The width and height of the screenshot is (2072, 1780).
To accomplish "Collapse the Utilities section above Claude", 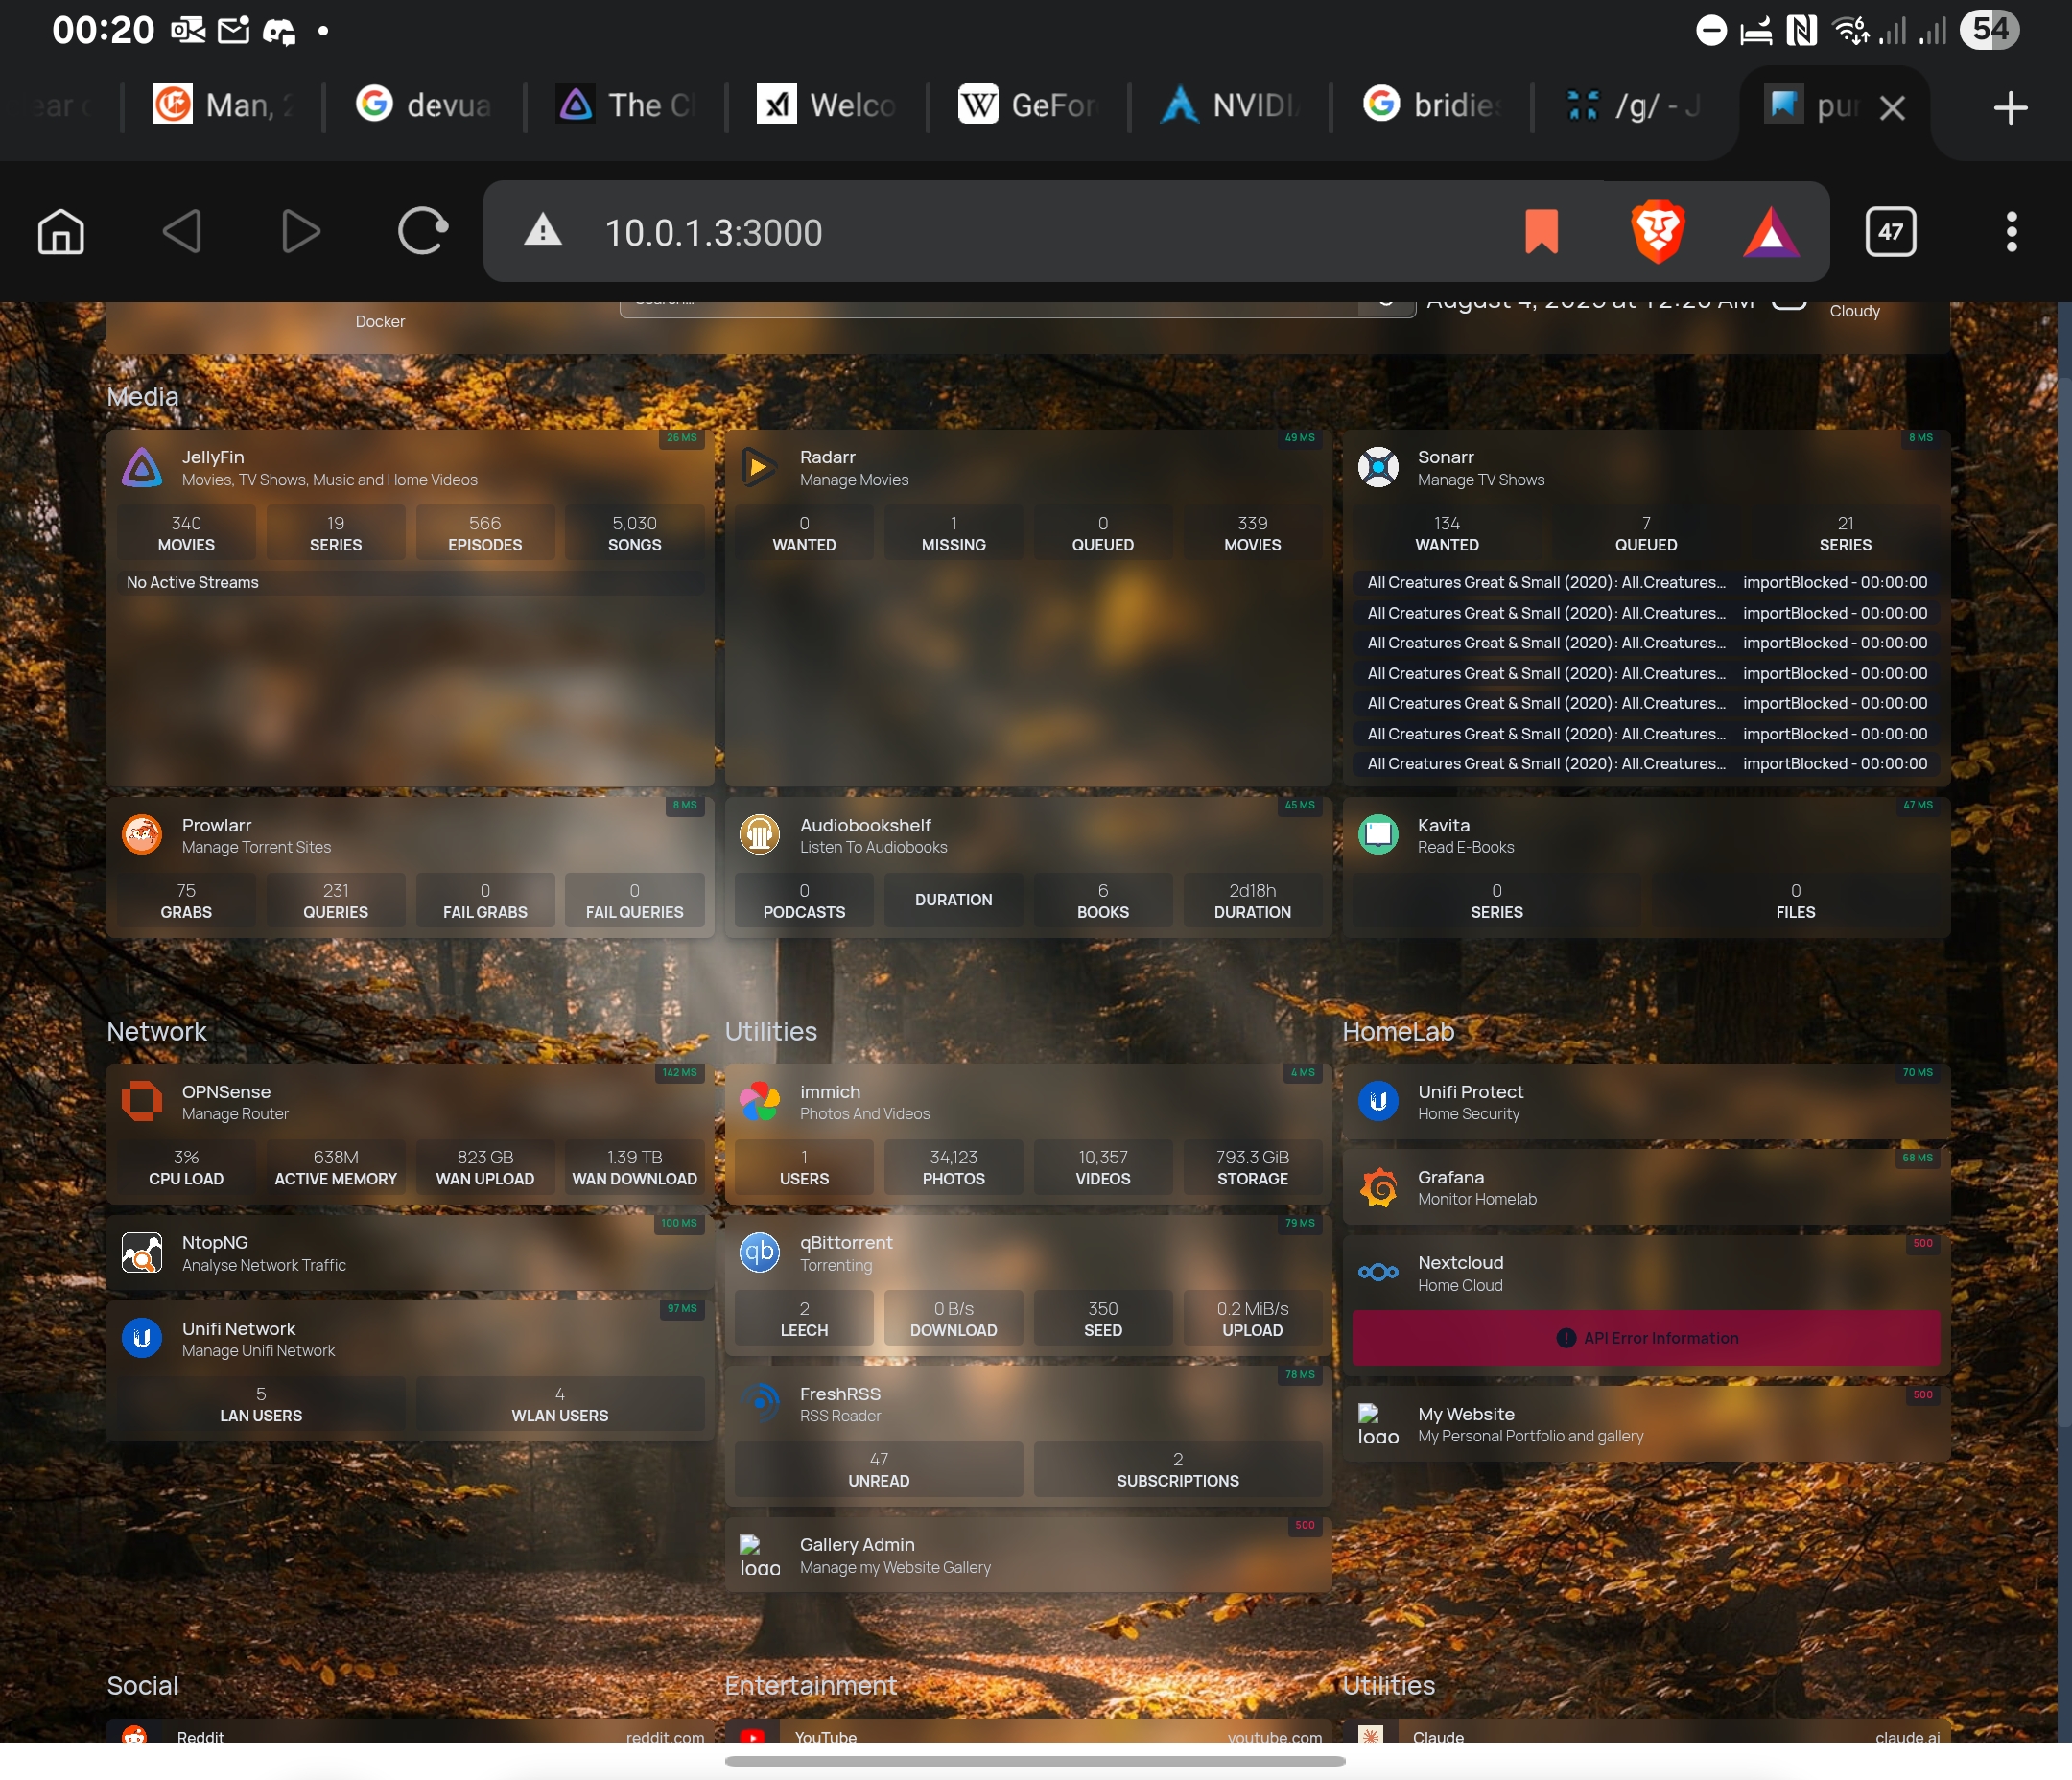I will (x=1388, y=1686).
